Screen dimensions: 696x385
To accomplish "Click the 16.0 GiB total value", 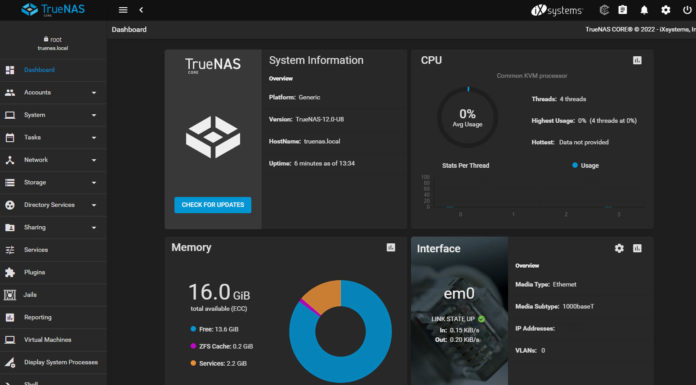I will pos(219,293).
